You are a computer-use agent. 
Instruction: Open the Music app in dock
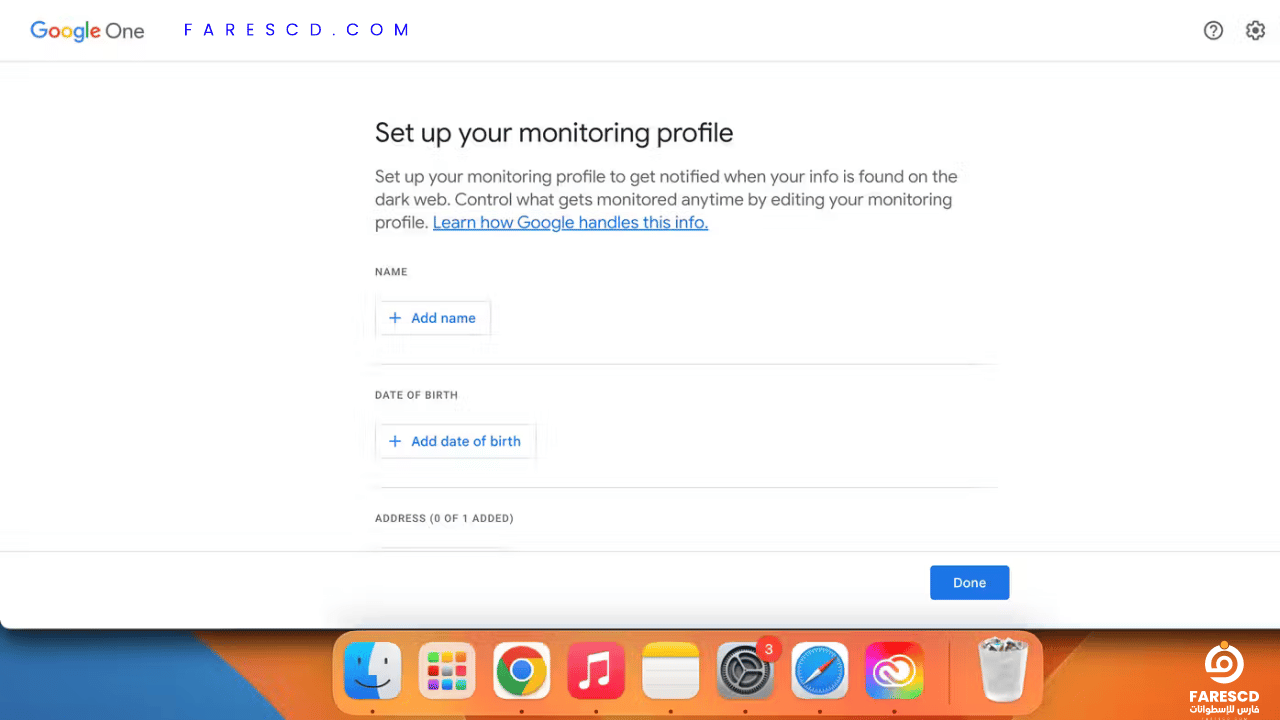(x=596, y=670)
